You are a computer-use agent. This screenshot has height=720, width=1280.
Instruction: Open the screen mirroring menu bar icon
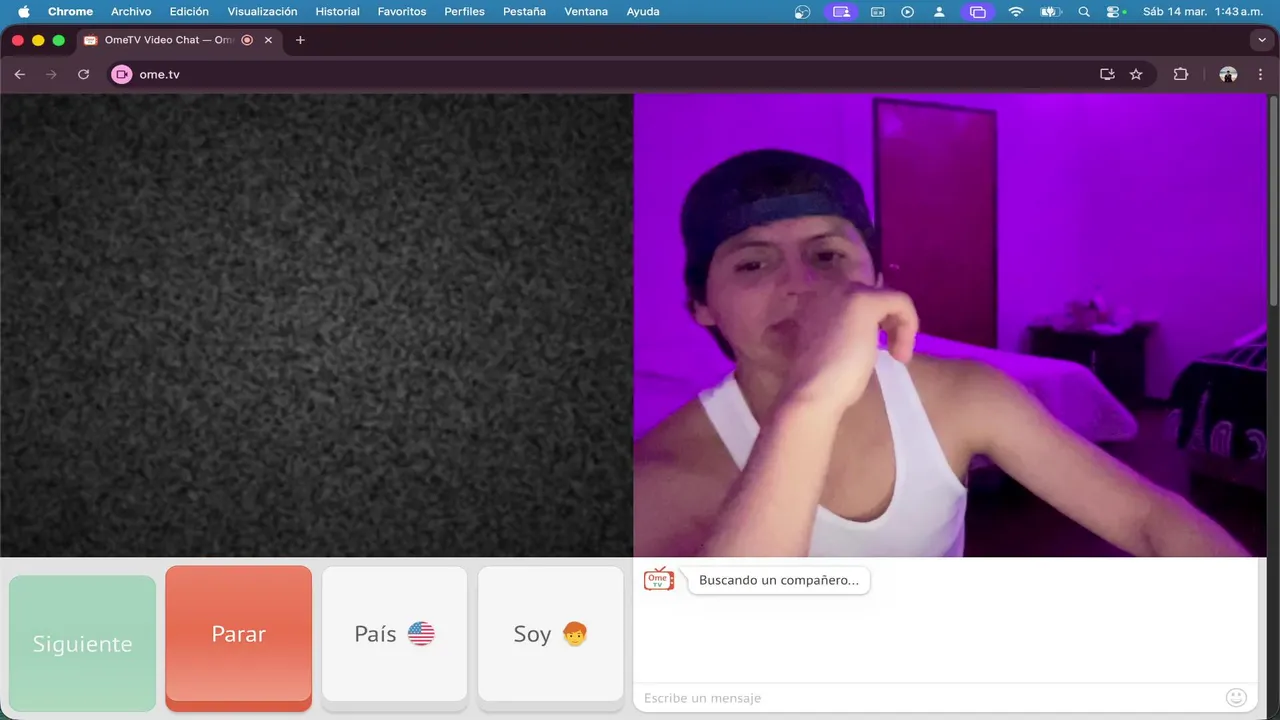(977, 12)
